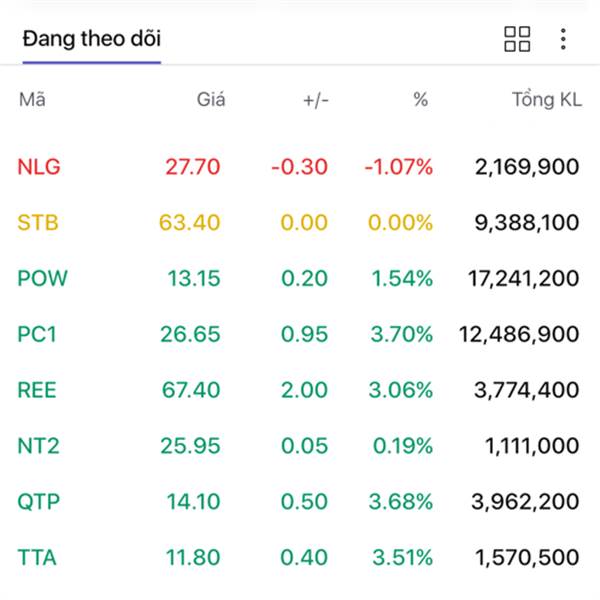Open the STB stock ticker
Screen dimensions: 600x600
(38, 222)
